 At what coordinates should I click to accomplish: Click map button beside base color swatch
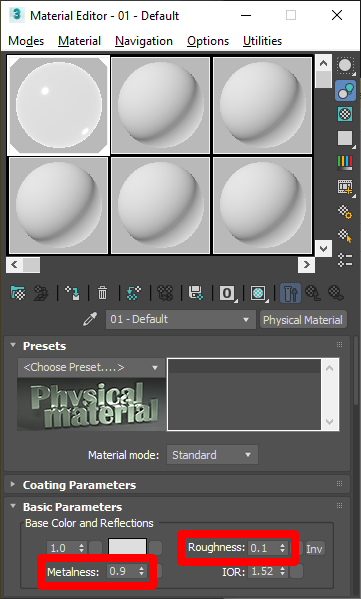pyautogui.click(x=155, y=548)
